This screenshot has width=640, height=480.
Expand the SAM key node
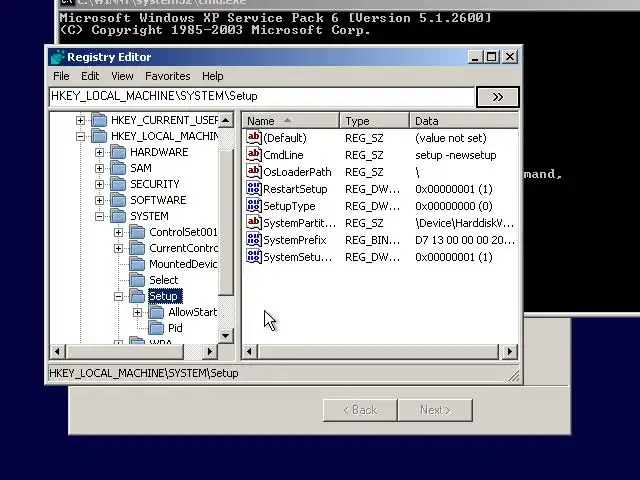[99, 168]
